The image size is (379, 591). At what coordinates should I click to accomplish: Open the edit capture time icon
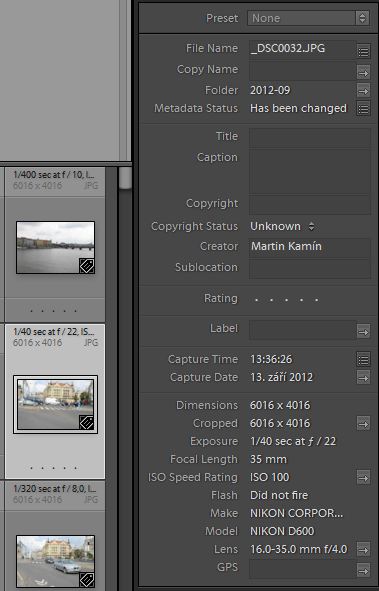point(363,360)
